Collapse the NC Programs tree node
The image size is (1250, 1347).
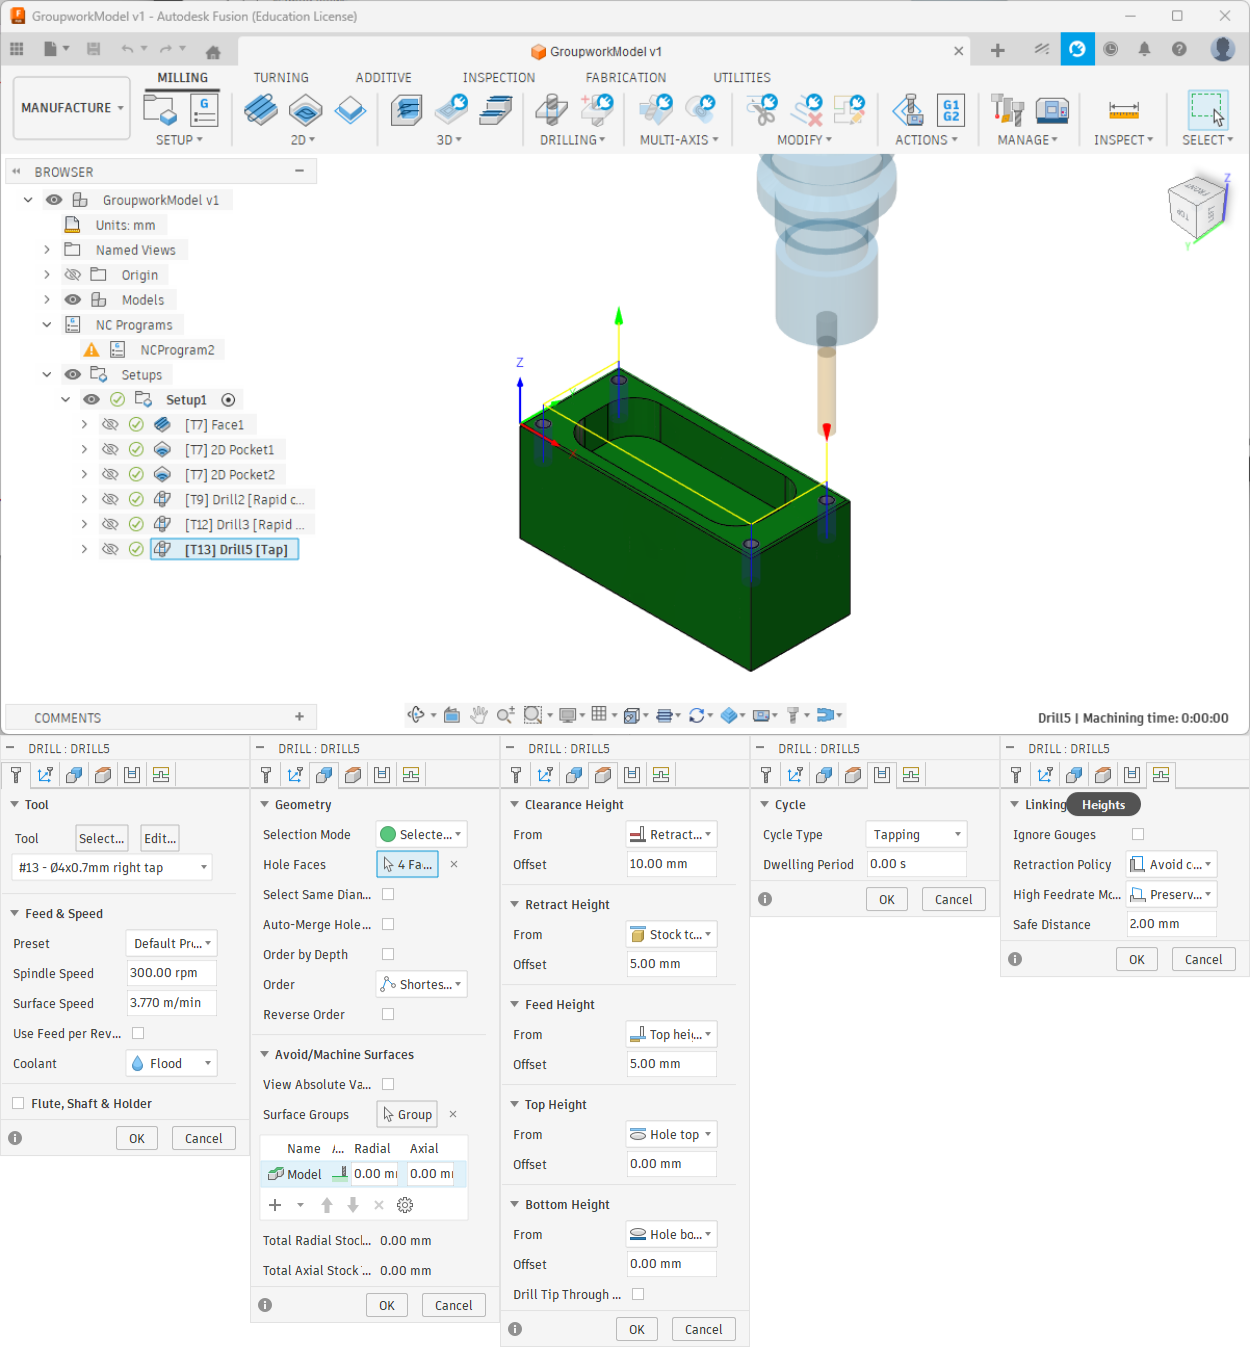coord(47,324)
